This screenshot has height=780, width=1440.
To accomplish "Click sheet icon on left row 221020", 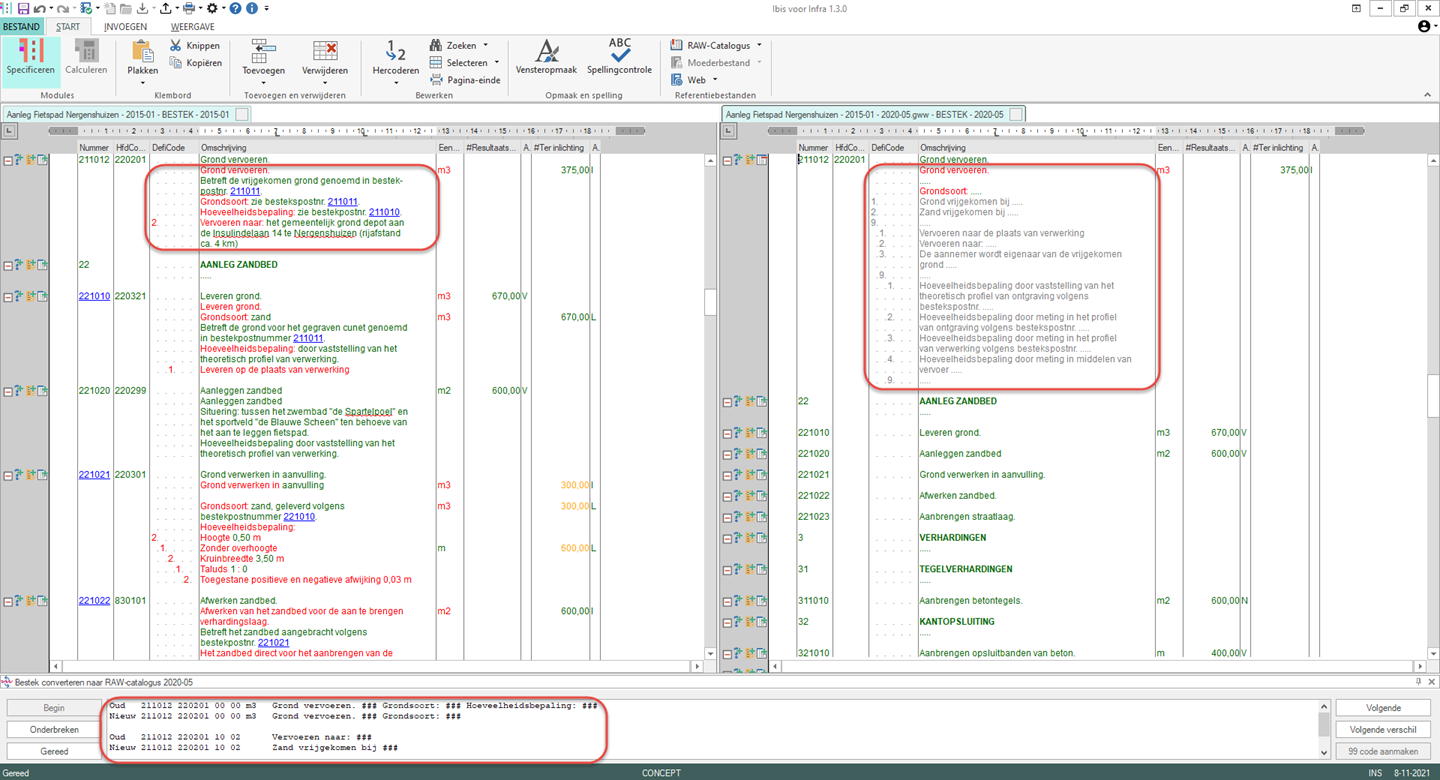I will (43, 391).
